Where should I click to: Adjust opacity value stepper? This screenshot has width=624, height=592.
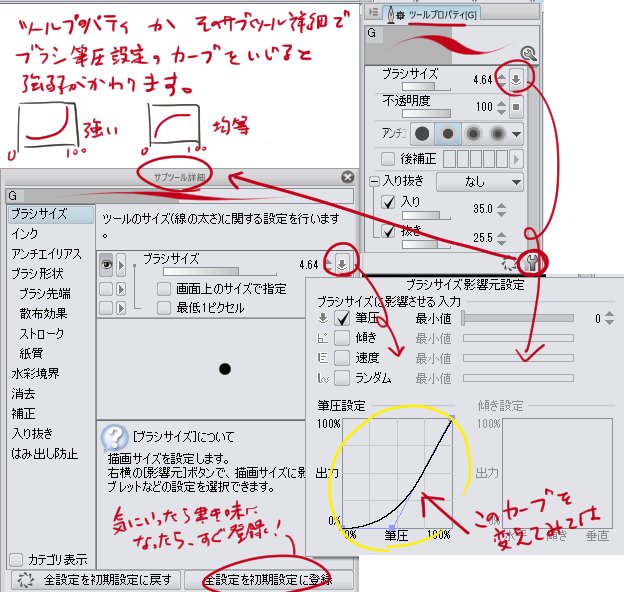(x=502, y=107)
